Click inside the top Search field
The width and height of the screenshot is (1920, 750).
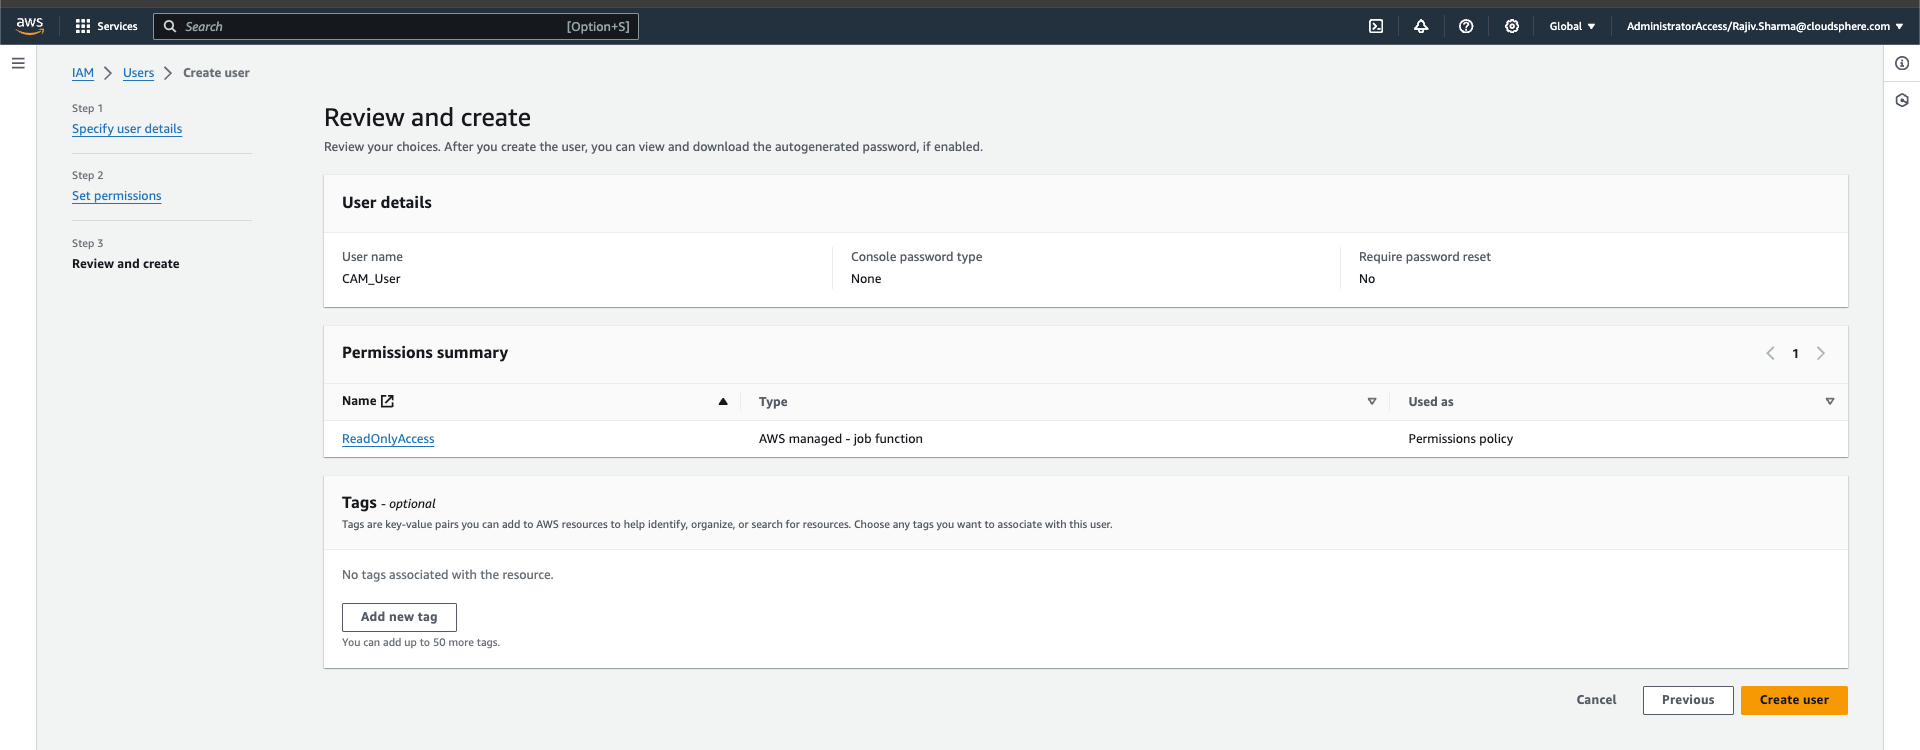point(395,26)
